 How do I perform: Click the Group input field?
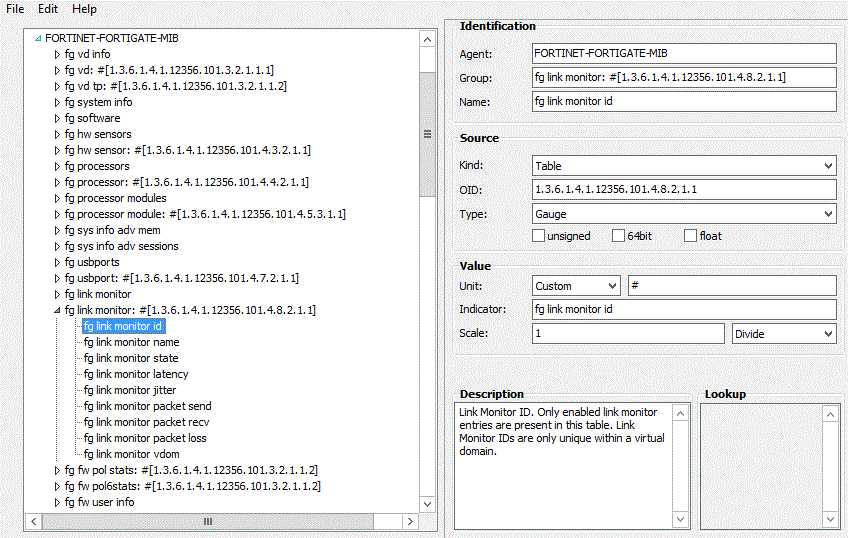[x=684, y=77]
